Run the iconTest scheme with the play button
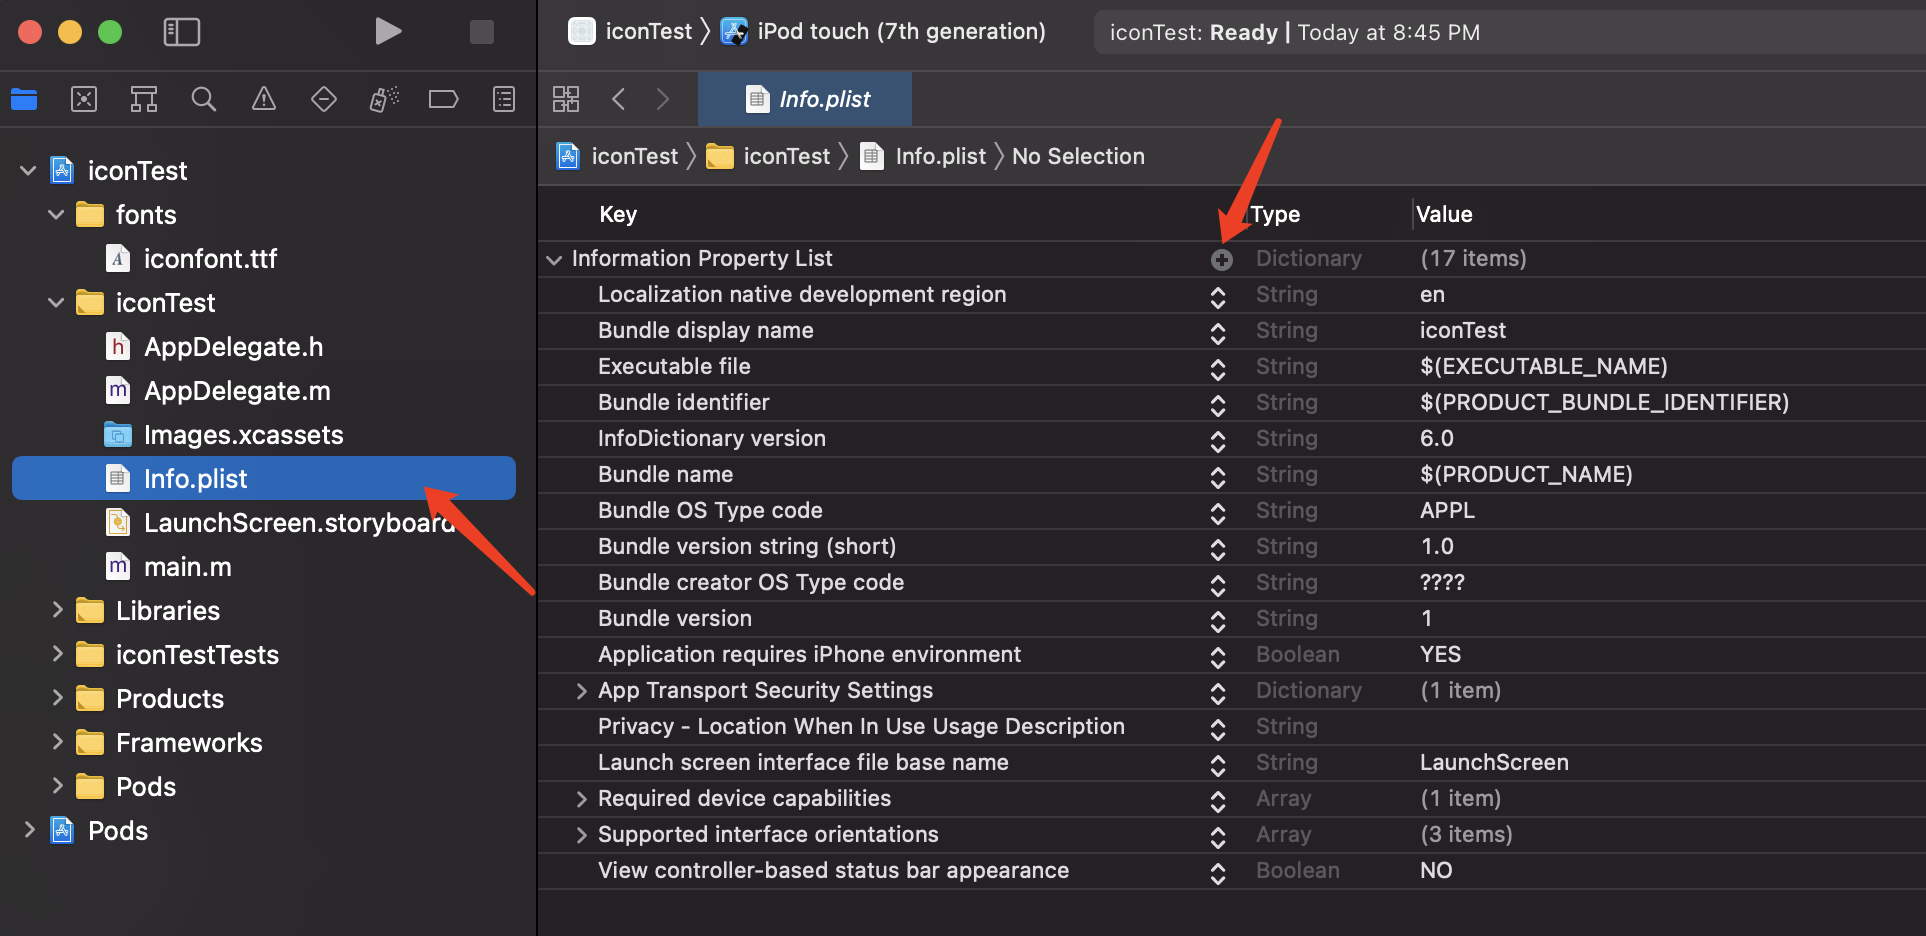The image size is (1926, 936). tap(389, 31)
